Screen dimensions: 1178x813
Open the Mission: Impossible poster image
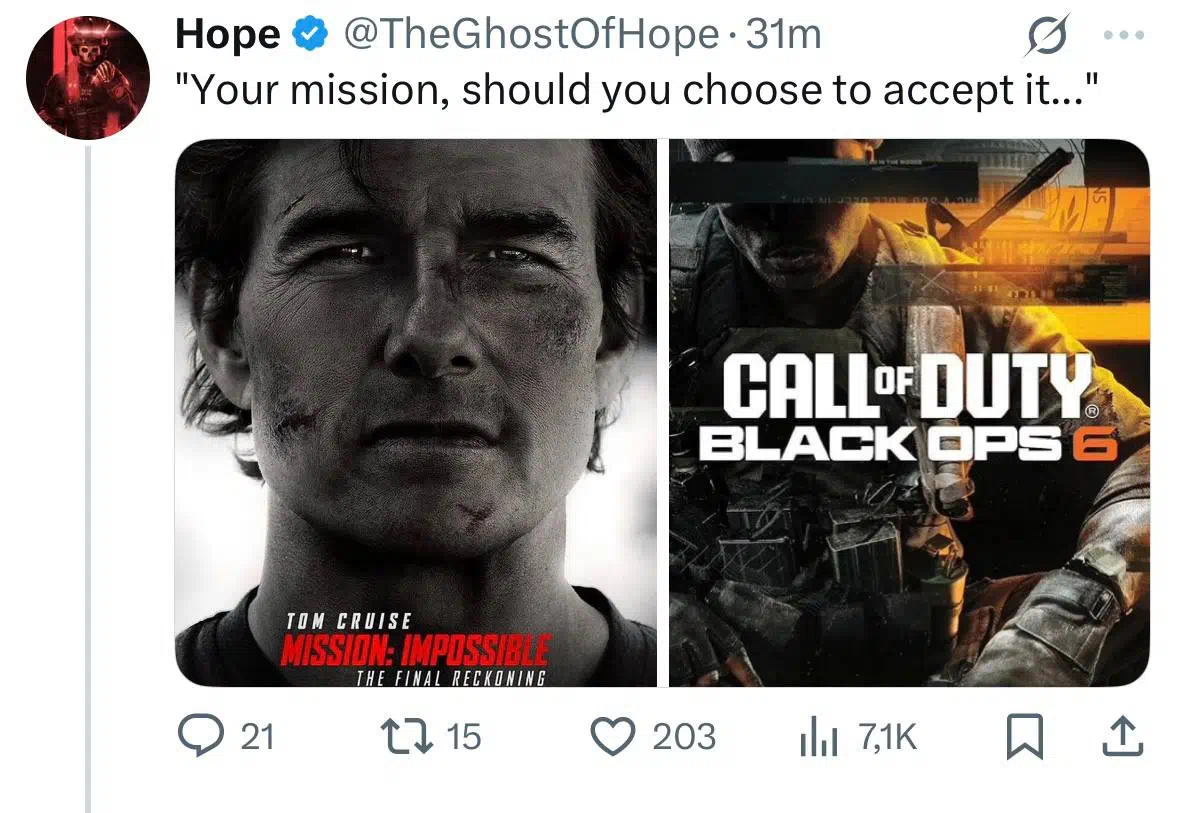point(416,413)
